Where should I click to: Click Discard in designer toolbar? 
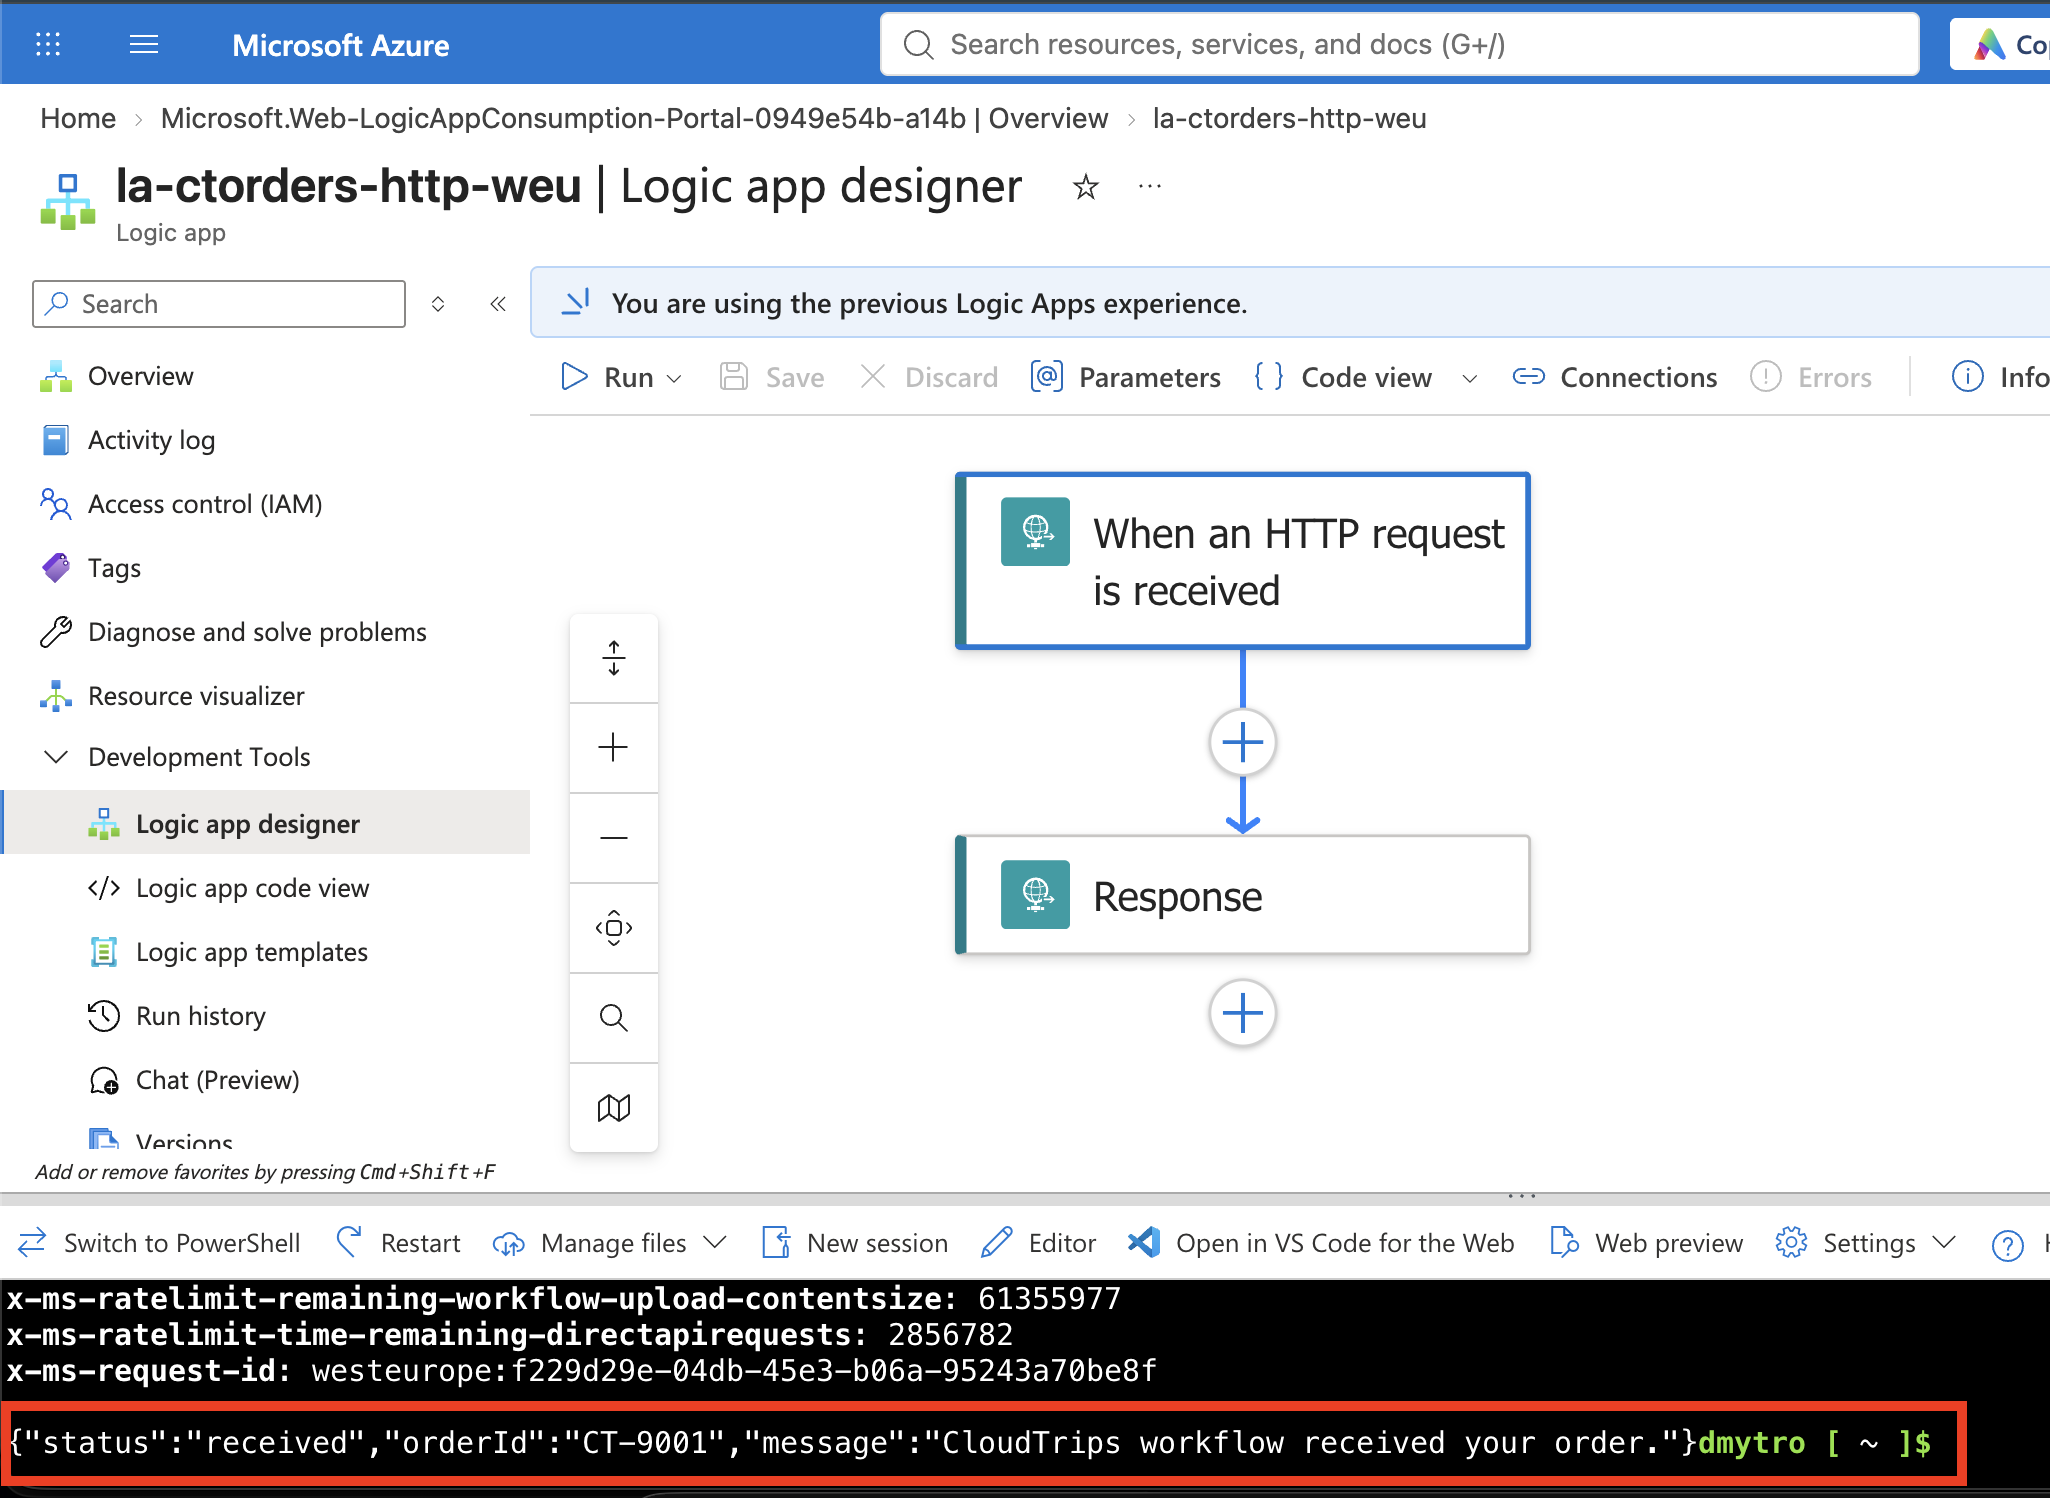929,377
